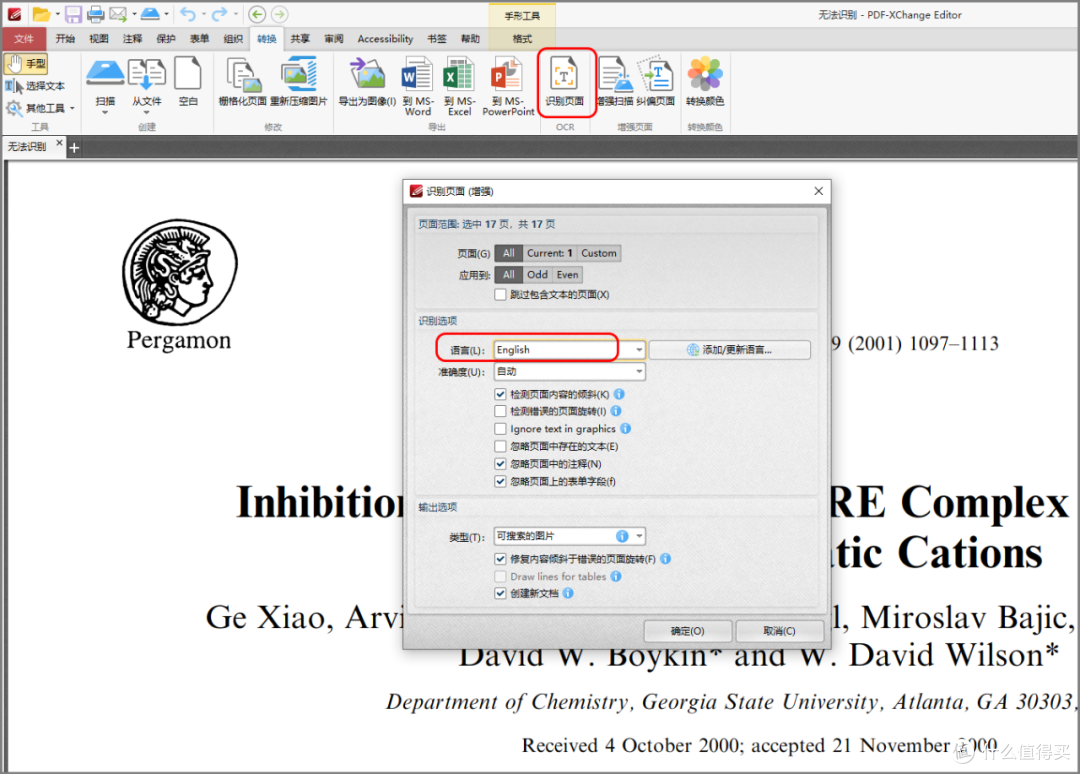Select the 手型 Hand tool
Viewport: 1080px width, 774px height.
tap(26, 63)
